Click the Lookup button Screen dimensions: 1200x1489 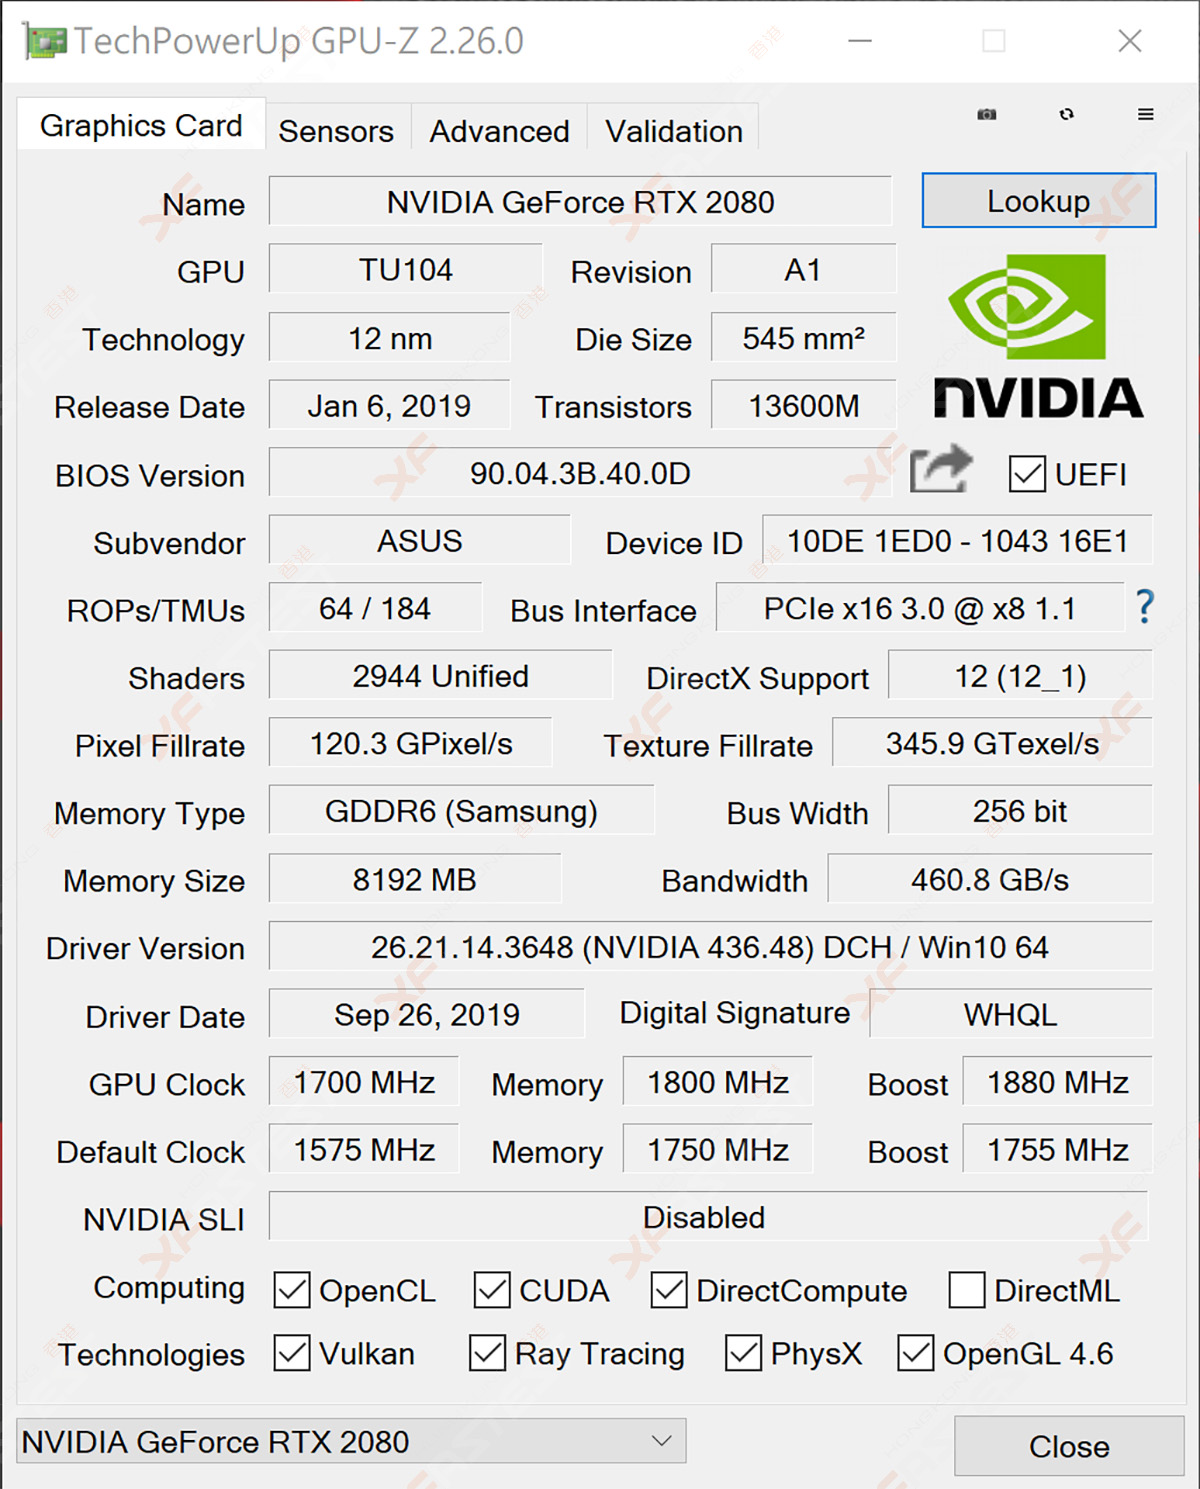click(x=1039, y=201)
